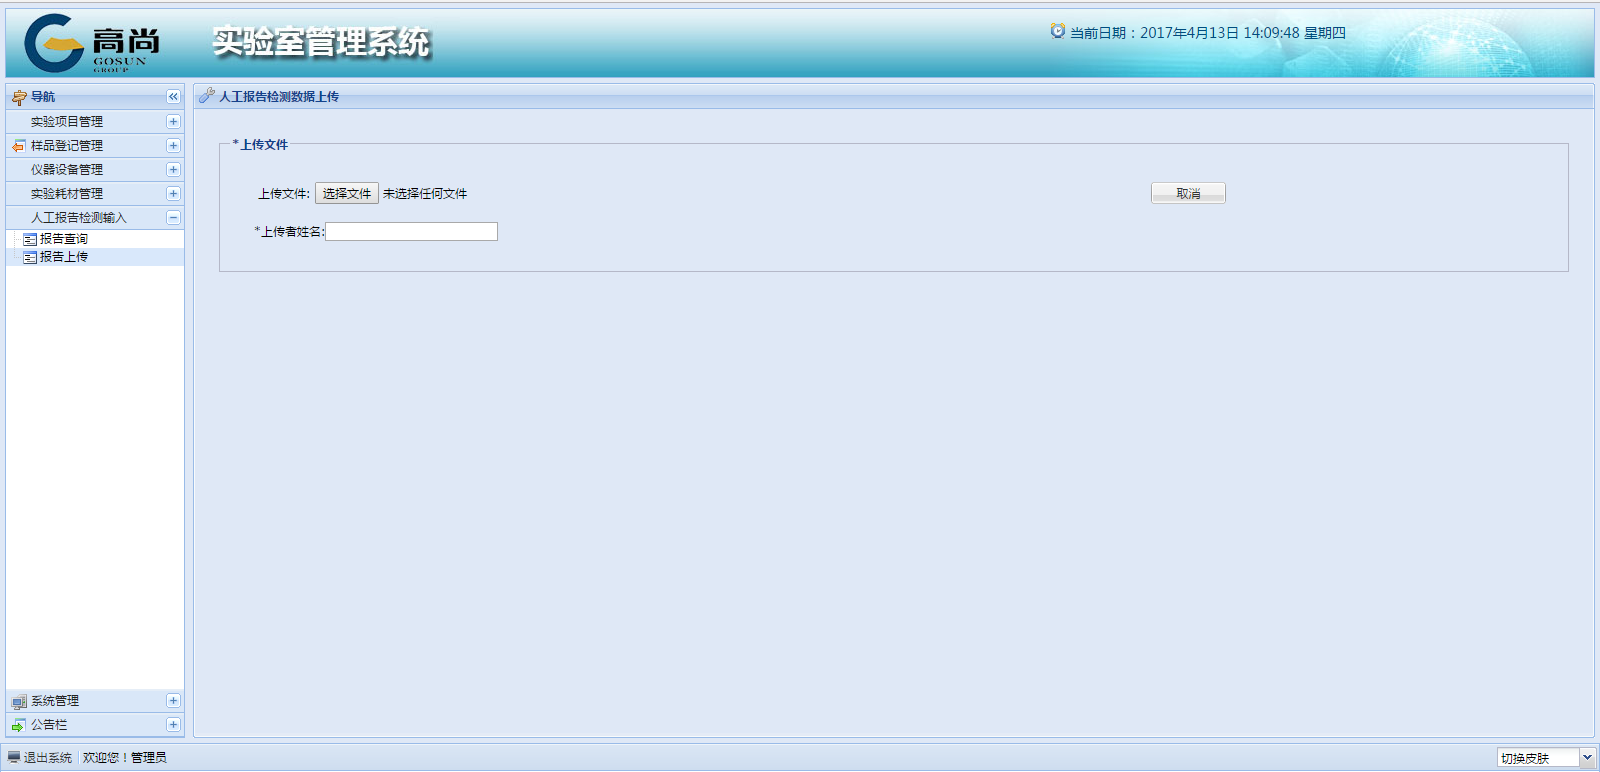Click the 报告上传 list icon
The height and width of the screenshot is (772, 1600).
(30, 258)
